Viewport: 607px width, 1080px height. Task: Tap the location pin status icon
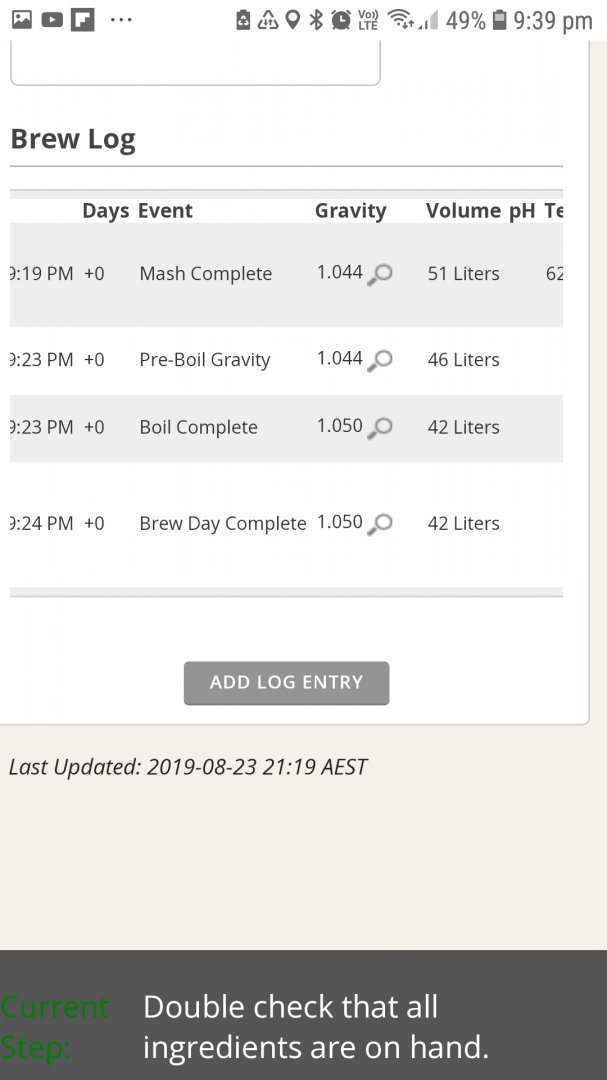(293, 20)
